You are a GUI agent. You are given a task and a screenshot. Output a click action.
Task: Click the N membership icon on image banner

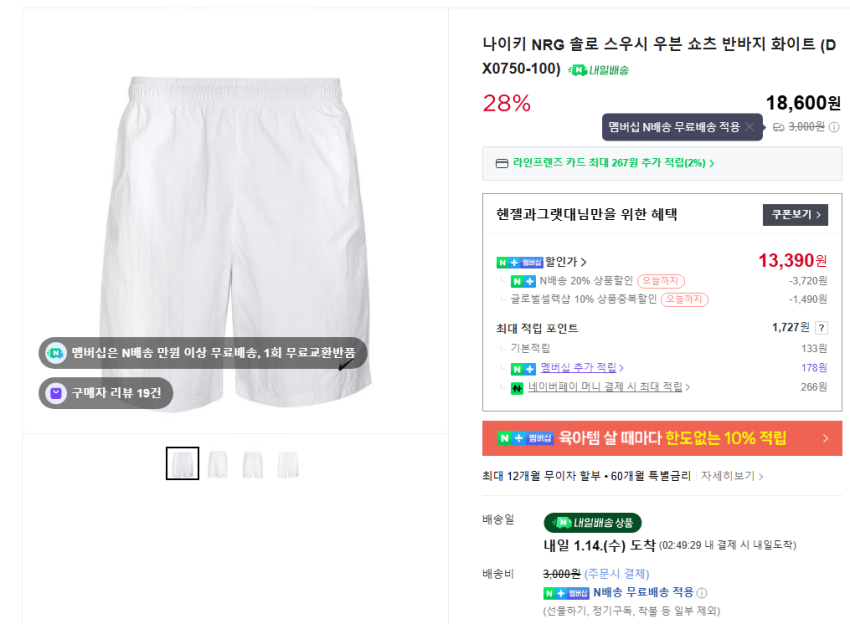[x=56, y=353]
